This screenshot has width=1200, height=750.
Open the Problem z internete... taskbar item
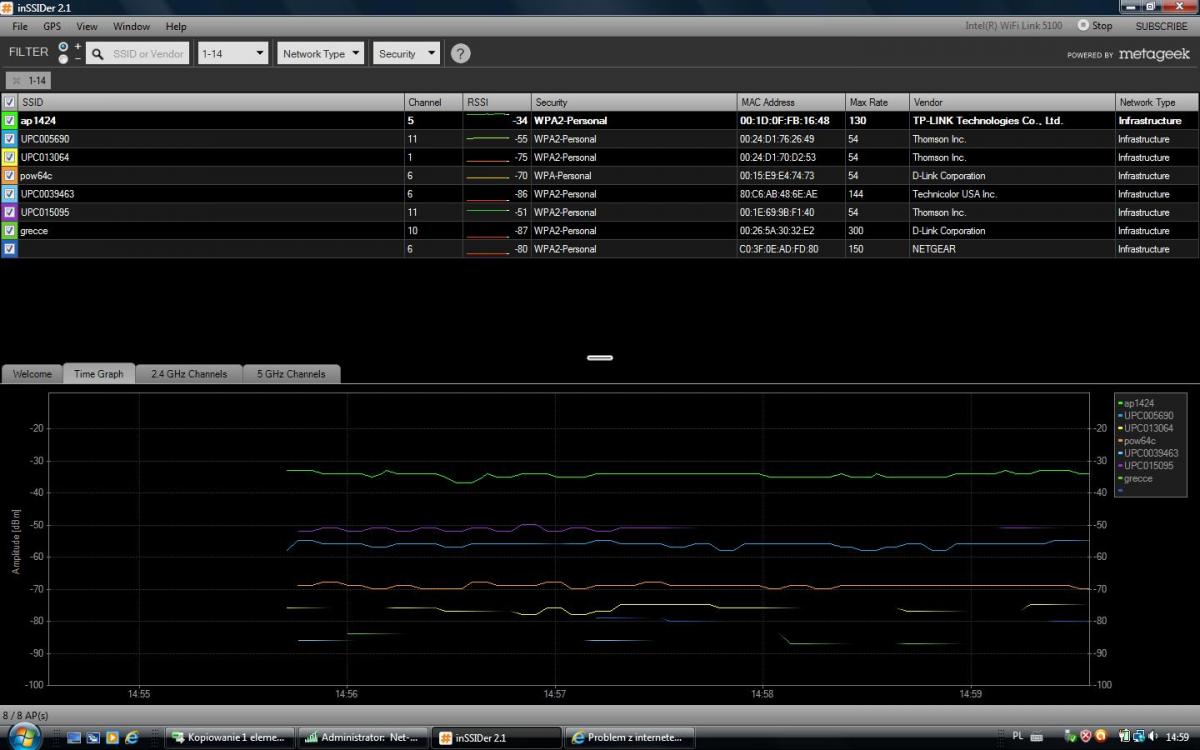click(x=629, y=738)
